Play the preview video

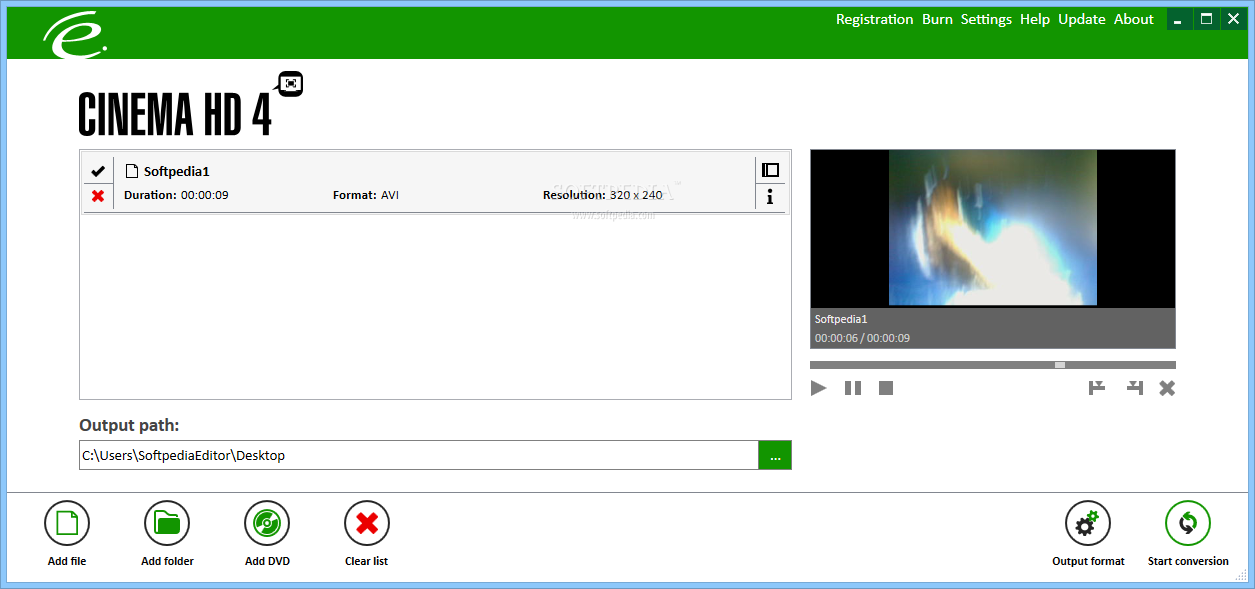[819, 388]
